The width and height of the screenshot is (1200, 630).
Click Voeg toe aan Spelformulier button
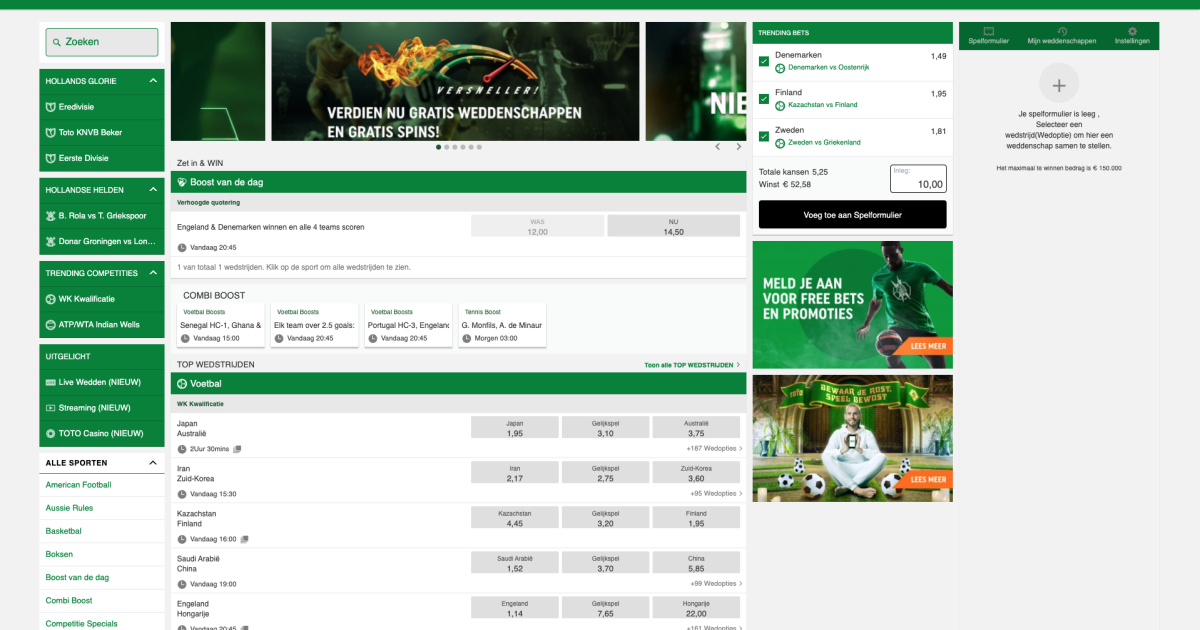click(x=852, y=214)
